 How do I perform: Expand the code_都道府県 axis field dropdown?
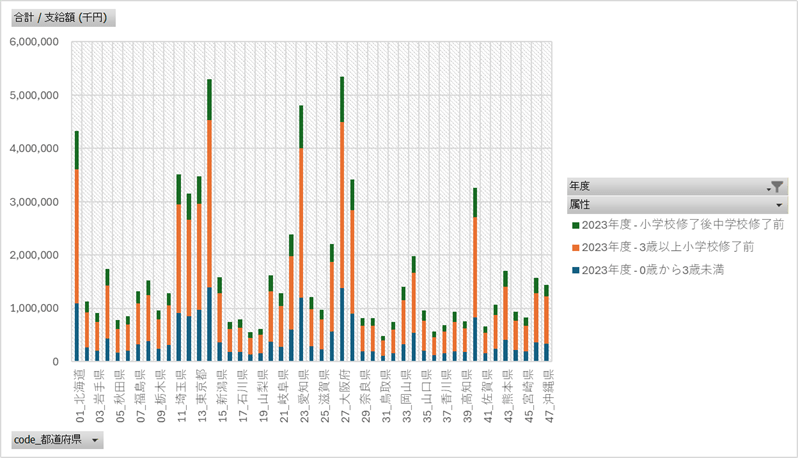(x=95, y=440)
